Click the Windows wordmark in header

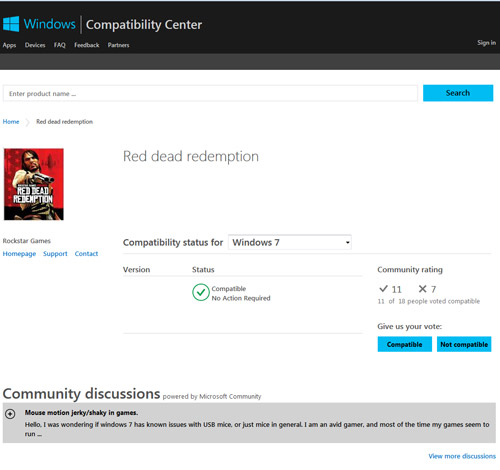tap(50, 24)
